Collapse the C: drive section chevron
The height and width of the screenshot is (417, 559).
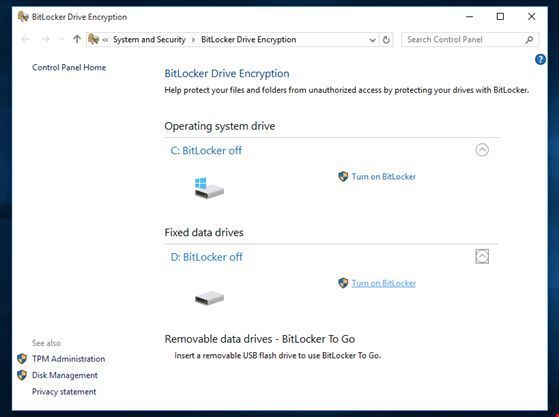pos(482,150)
